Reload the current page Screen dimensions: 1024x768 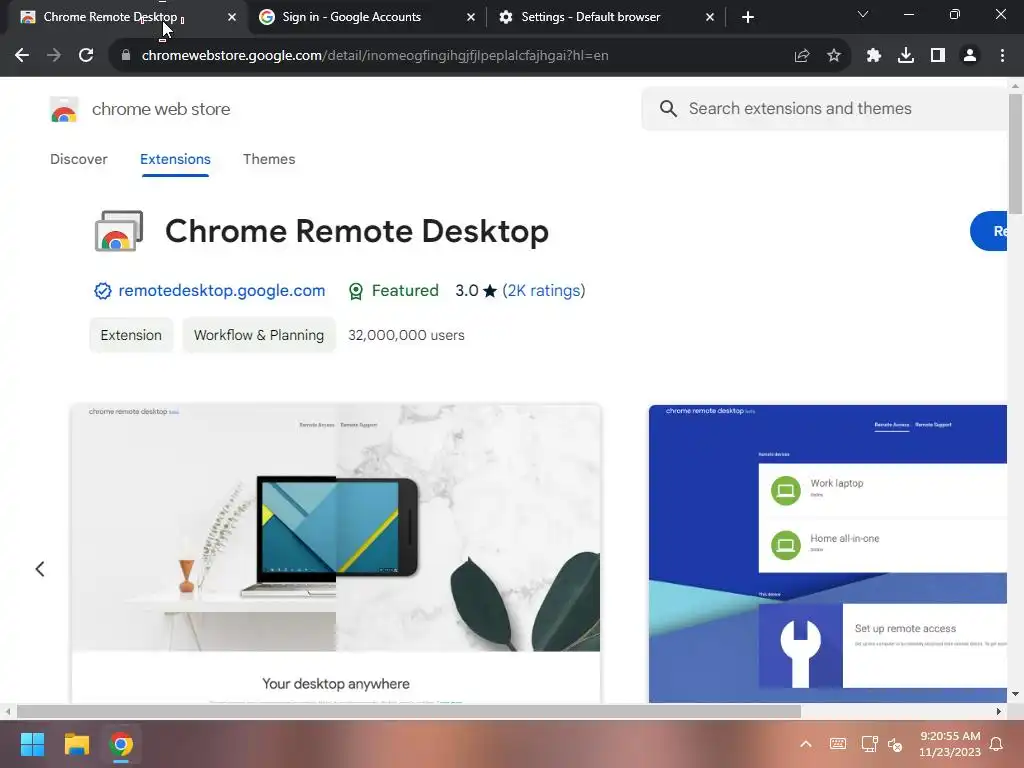click(x=86, y=56)
